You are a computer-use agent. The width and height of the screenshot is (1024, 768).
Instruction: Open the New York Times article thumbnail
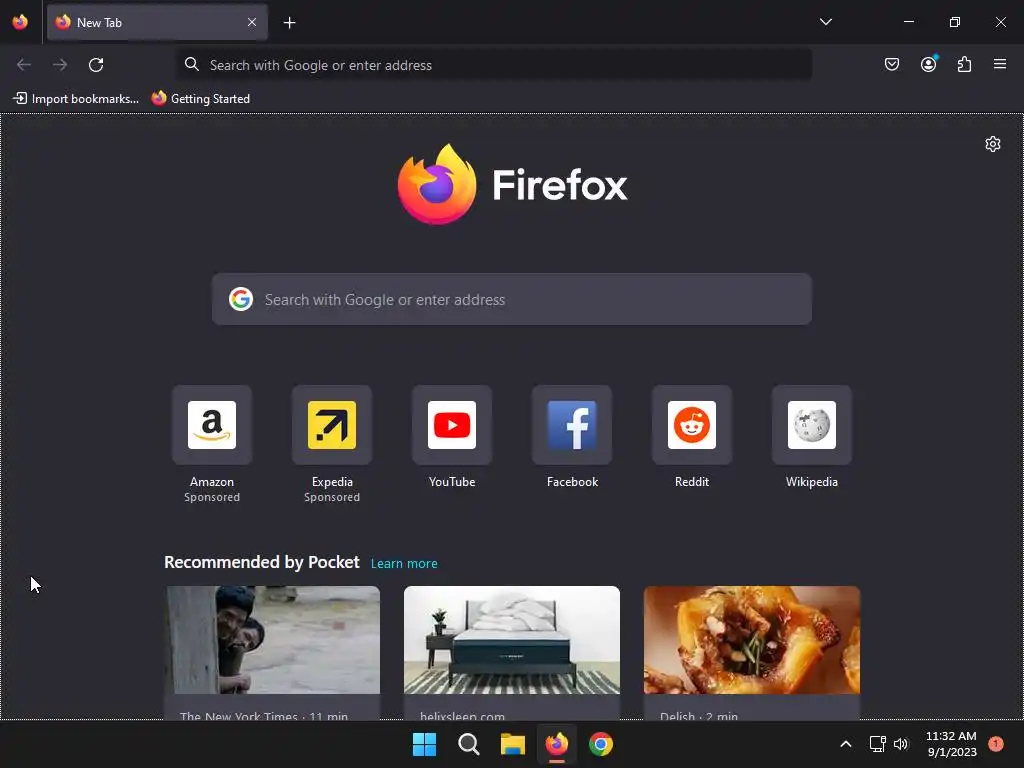(272, 640)
